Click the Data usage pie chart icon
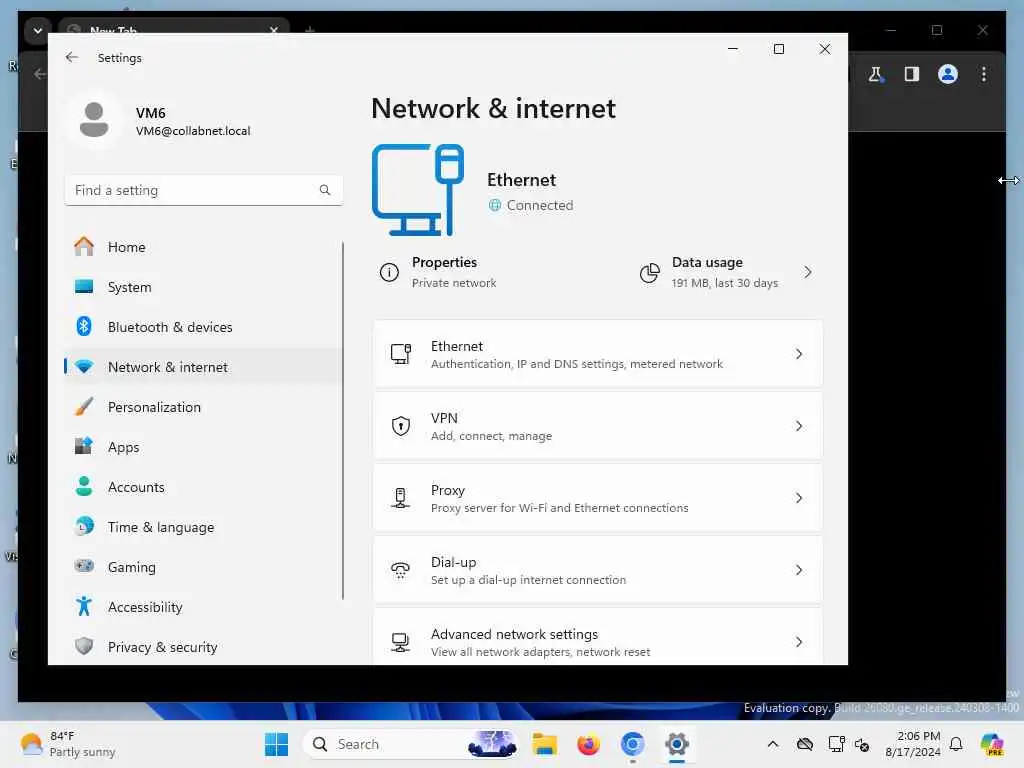 click(650, 272)
